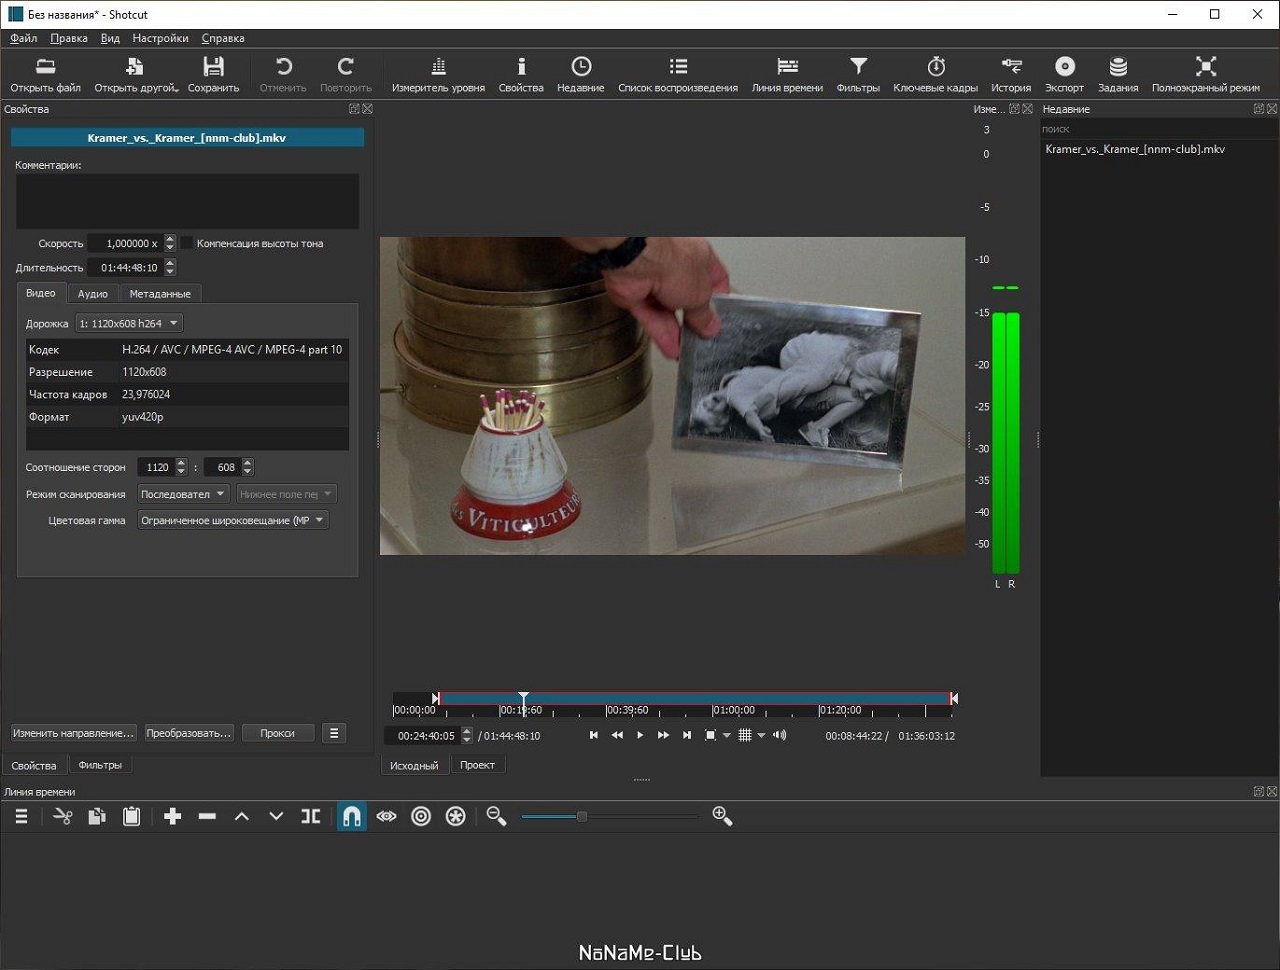
Task: Open the scan mode dropdown
Action: 183,494
